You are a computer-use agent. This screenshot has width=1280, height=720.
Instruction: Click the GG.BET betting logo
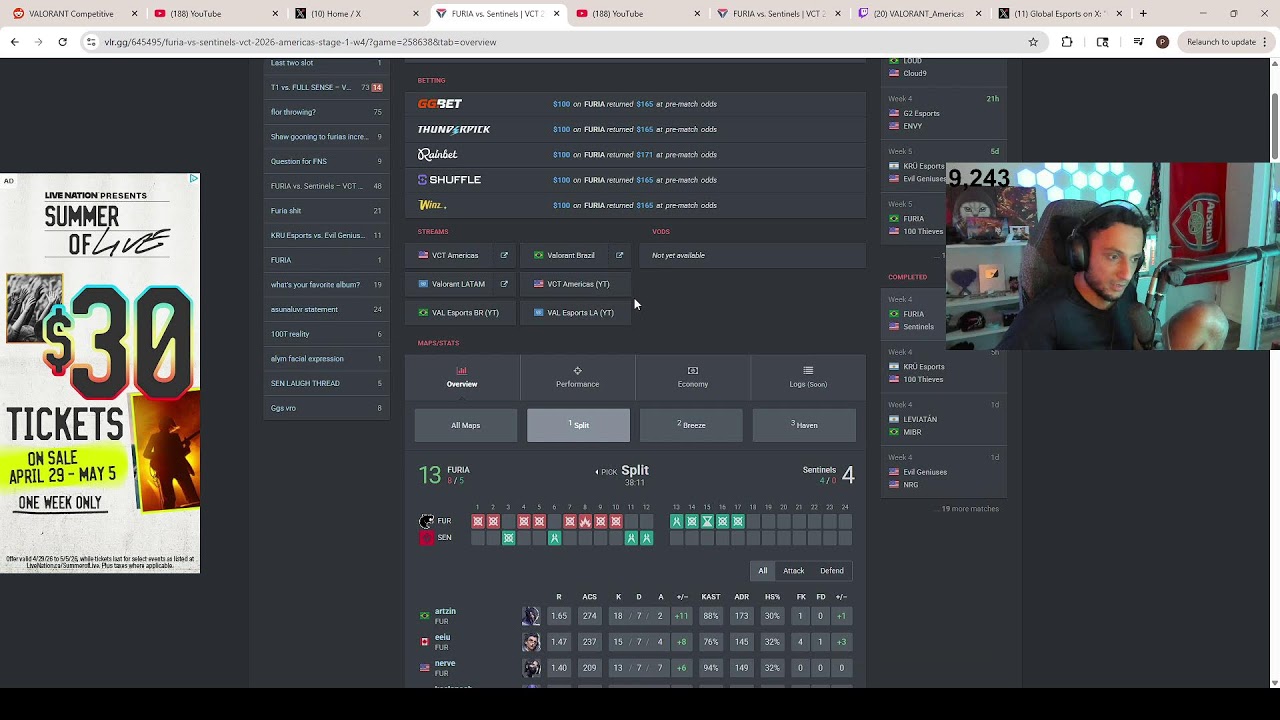[440, 104]
